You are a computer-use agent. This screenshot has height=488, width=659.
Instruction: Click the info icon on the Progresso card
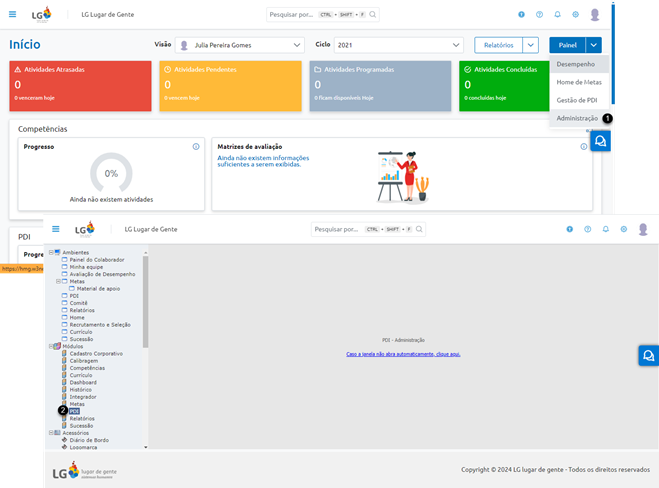[x=196, y=147]
